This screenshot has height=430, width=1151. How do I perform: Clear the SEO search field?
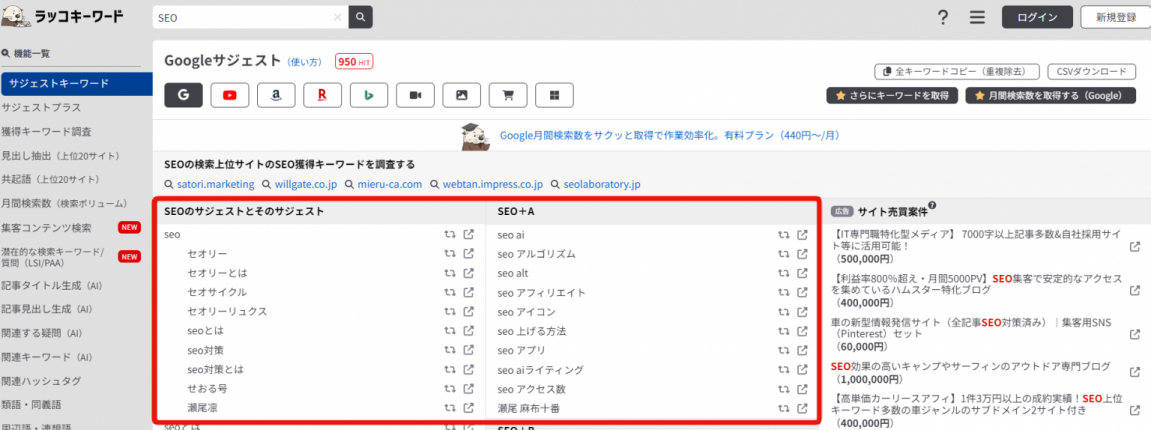click(337, 18)
